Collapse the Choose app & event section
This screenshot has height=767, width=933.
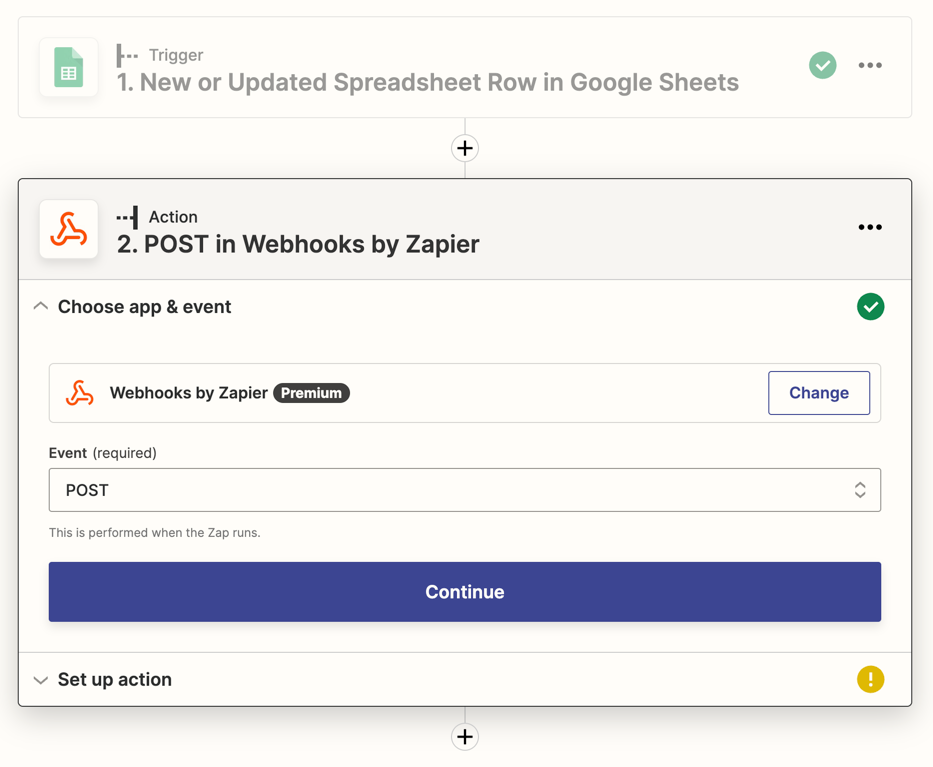pos(40,306)
